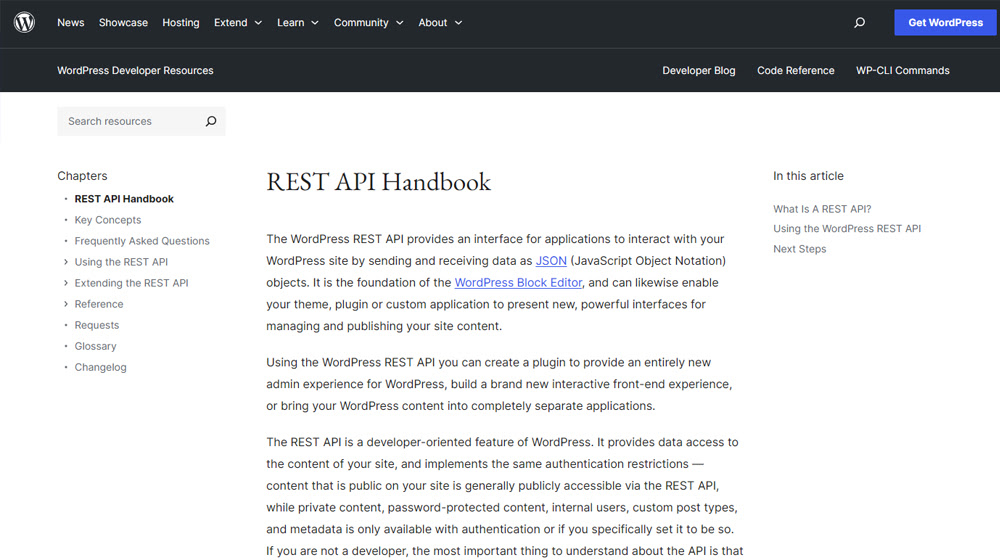Jump to Next Steps section
The height and width of the screenshot is (560, 1000).
coord(799,249)
